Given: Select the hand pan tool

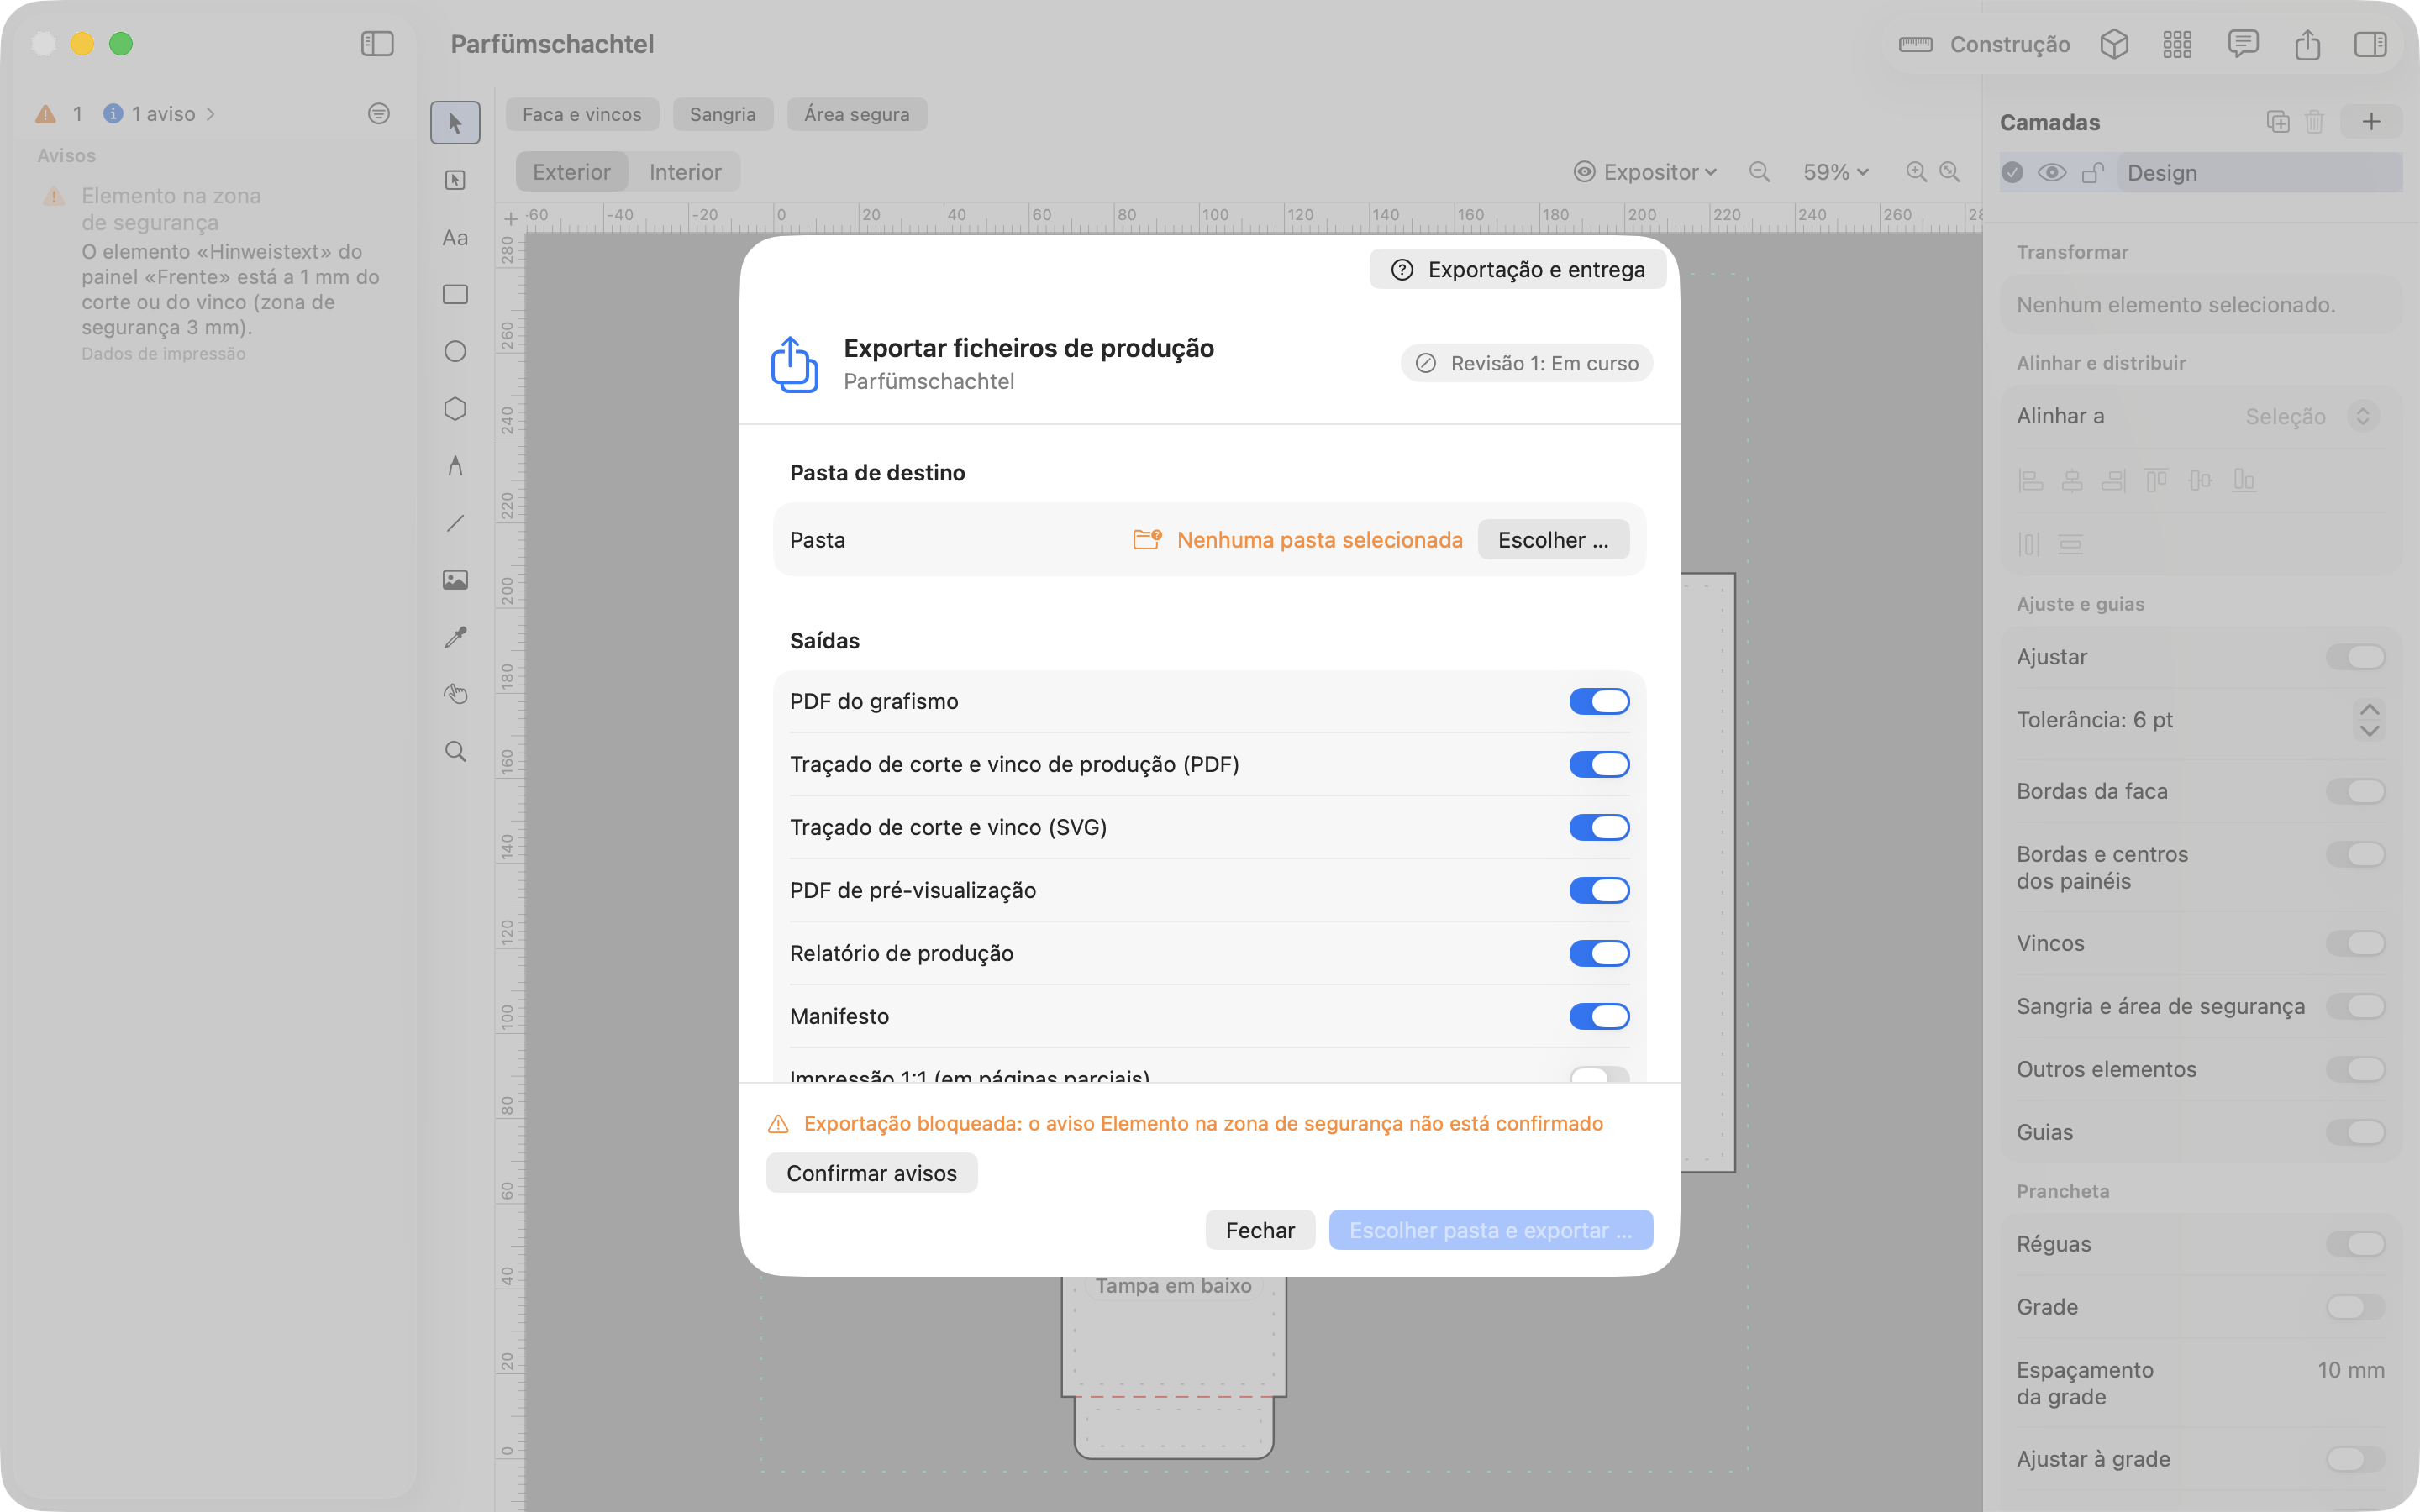Looking at the screenshot, I should click(x=455, y=694).
